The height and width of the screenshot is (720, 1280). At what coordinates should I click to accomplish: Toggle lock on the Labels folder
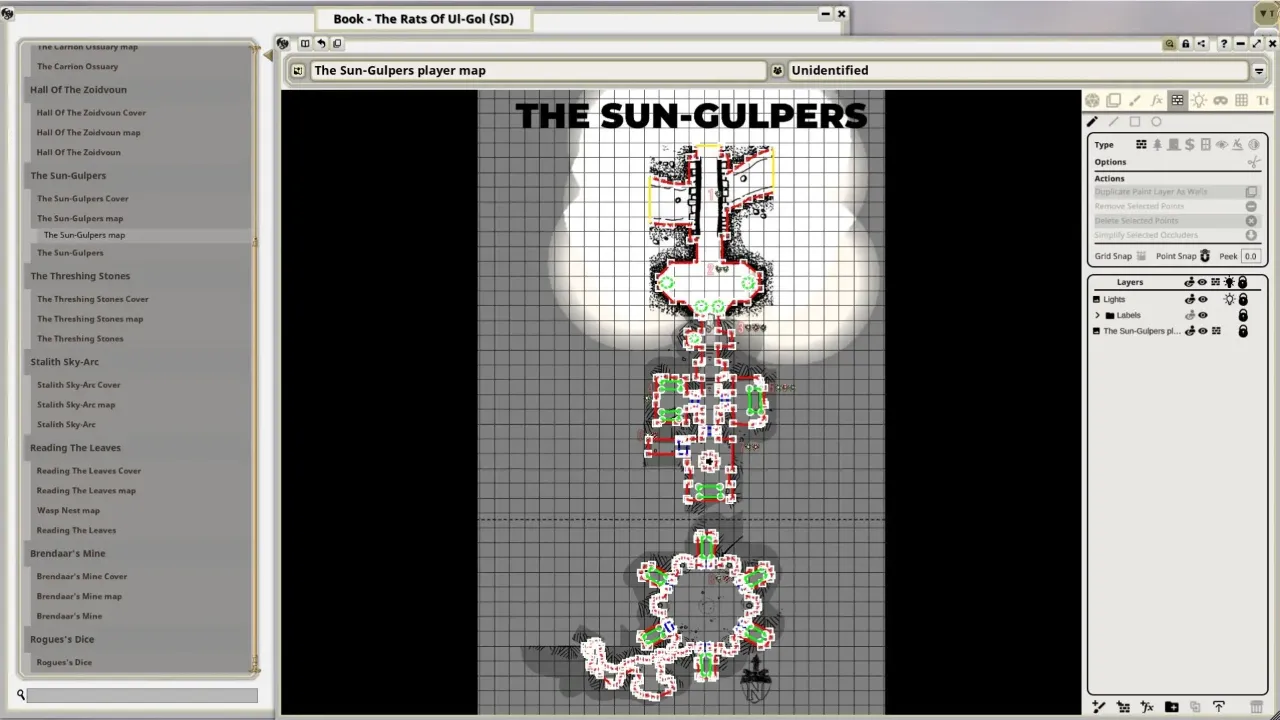point(1243,315)
